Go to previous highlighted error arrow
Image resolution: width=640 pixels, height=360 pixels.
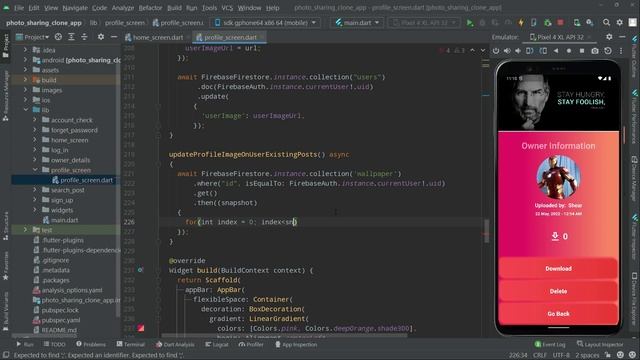[x=472, y=51]
